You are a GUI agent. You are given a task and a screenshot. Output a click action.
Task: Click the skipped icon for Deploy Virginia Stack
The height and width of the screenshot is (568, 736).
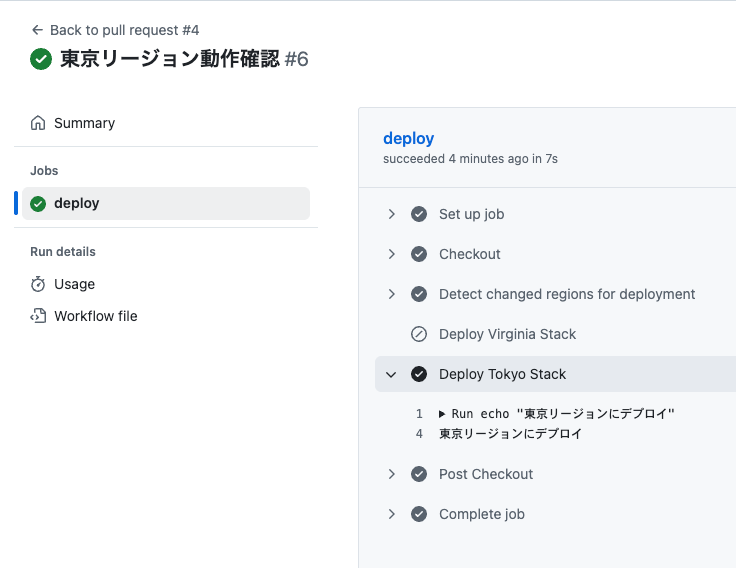coord(419,334)
